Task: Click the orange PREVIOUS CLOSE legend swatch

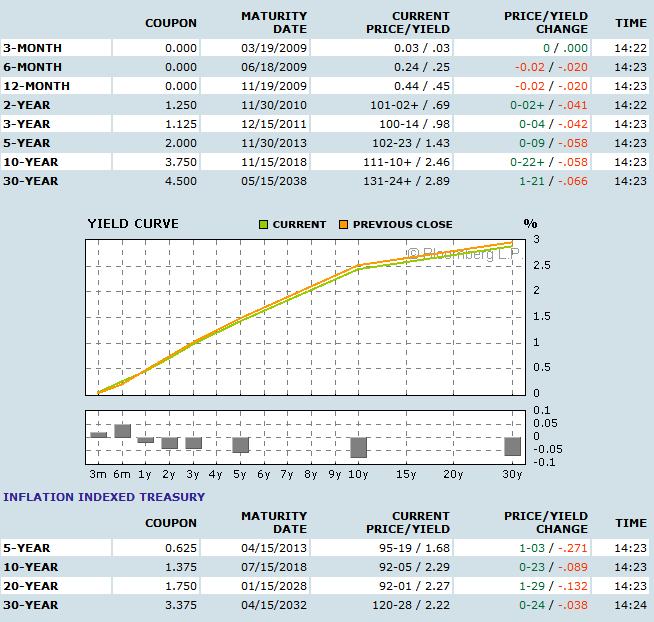Action: [x=343, y=224]
